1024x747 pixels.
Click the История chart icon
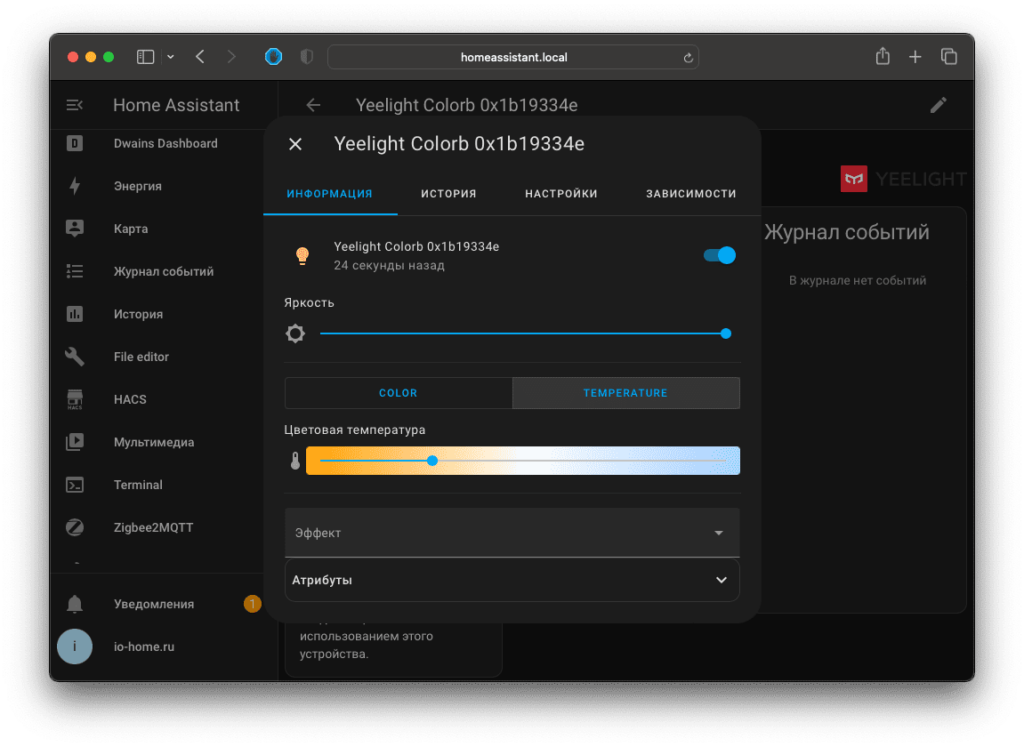pos(74,314)
